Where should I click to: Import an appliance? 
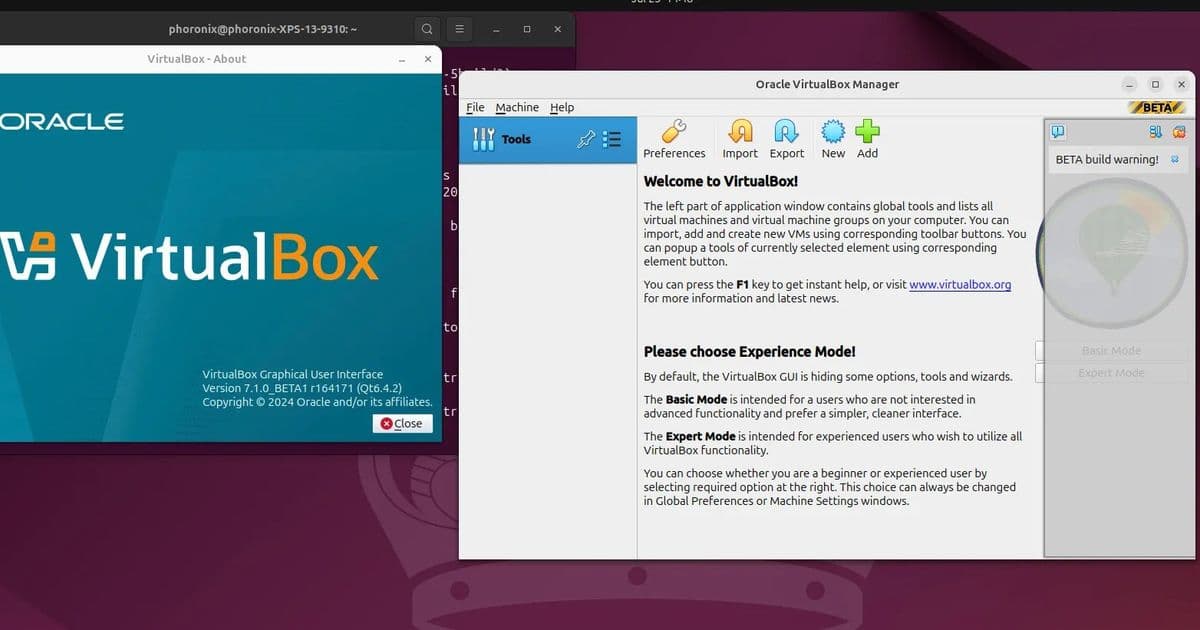click(740, 138)
